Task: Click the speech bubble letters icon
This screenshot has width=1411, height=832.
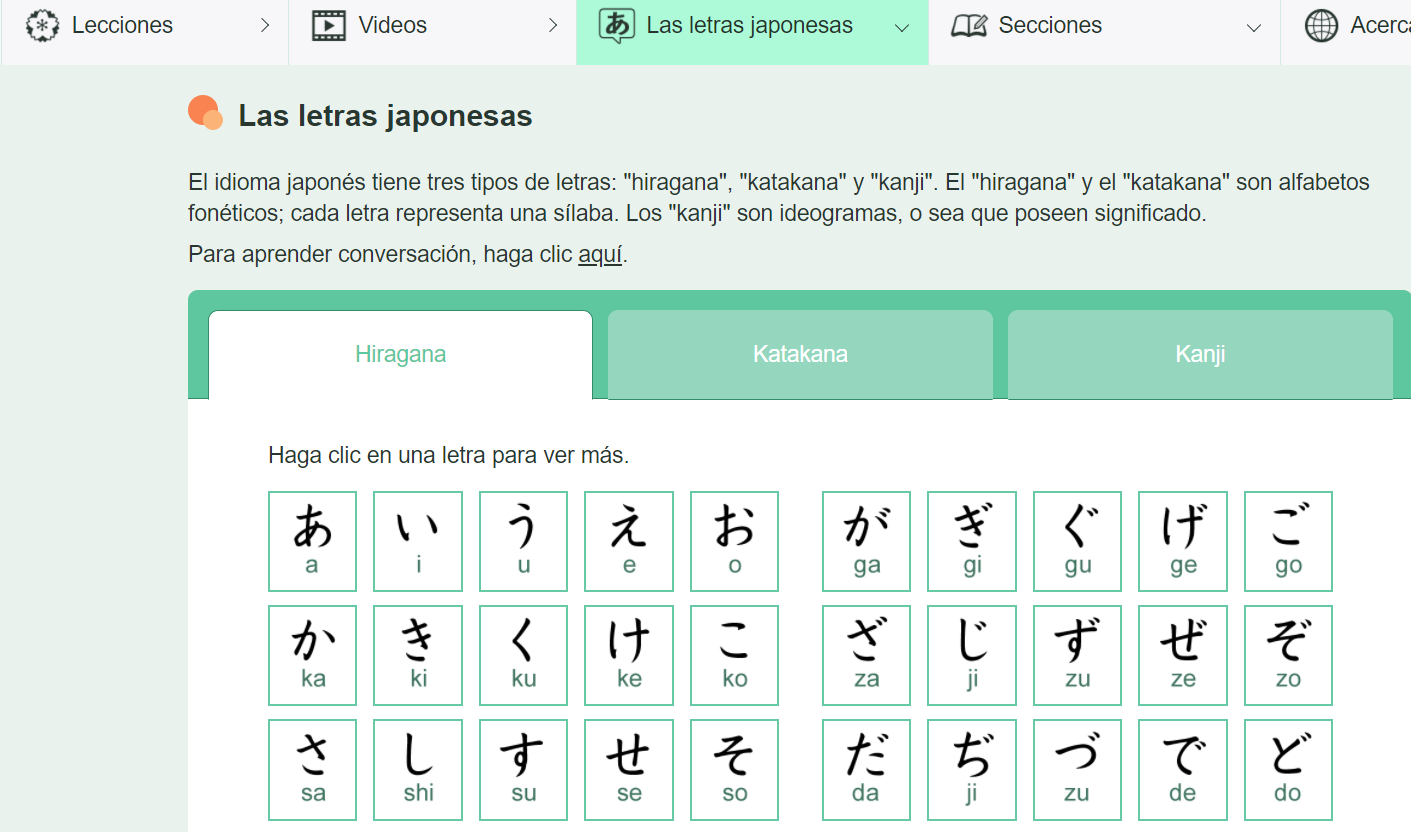Action: (x=616, y=26)
